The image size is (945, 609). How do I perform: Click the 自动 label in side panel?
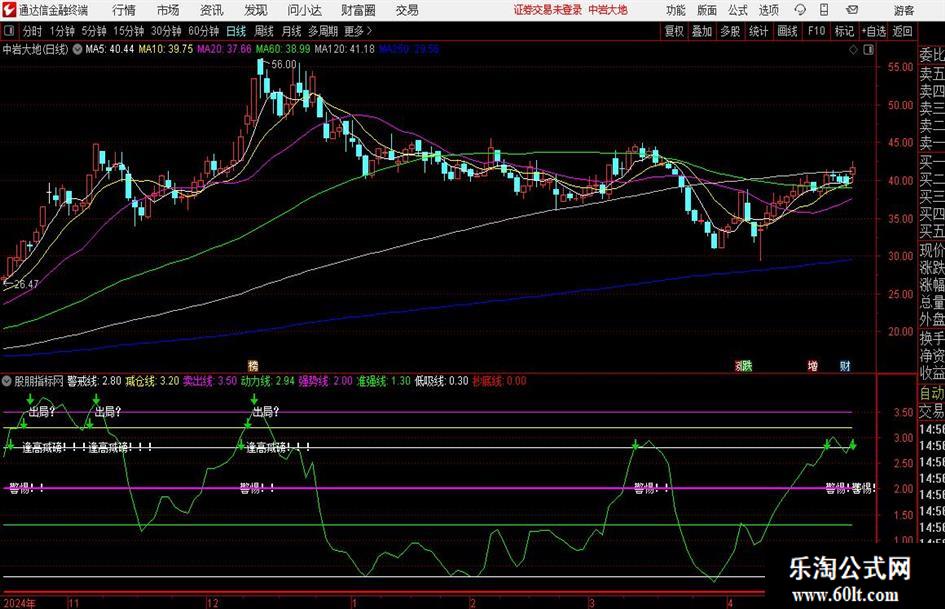[932, 393]
